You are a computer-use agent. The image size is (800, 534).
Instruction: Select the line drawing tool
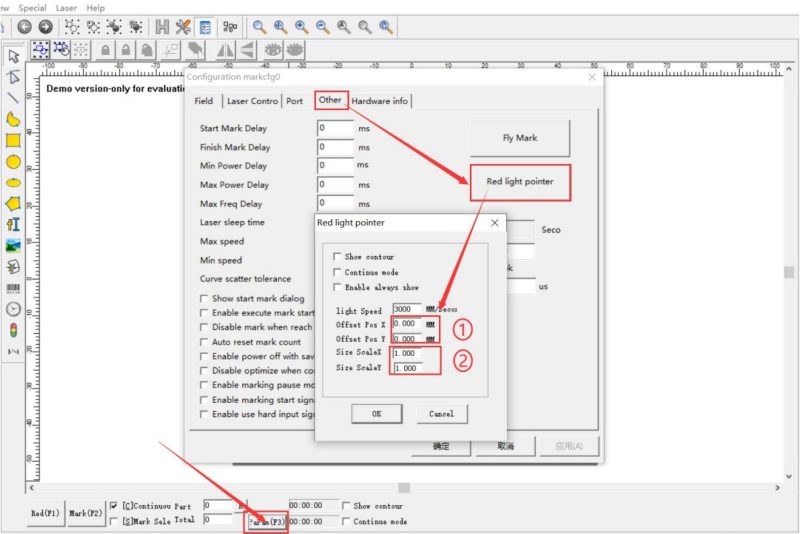[13, 98]
